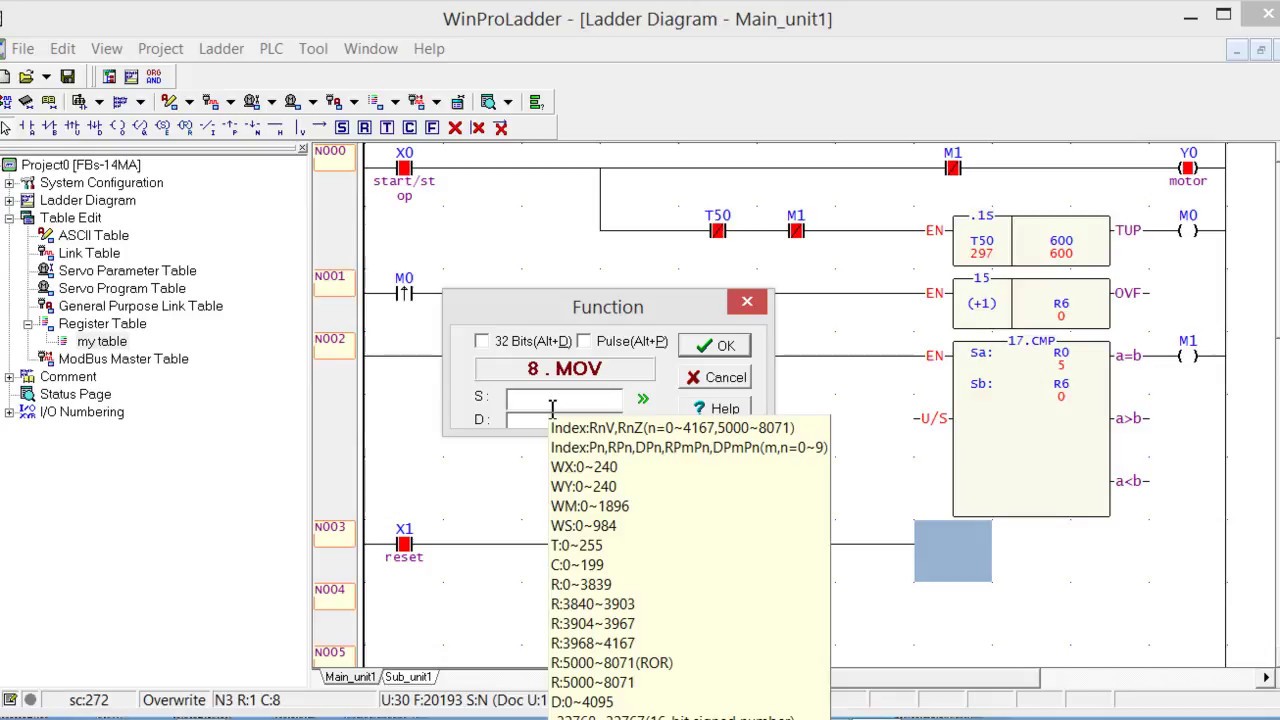Insert a horizontal line with H tool

pos(275,127)
